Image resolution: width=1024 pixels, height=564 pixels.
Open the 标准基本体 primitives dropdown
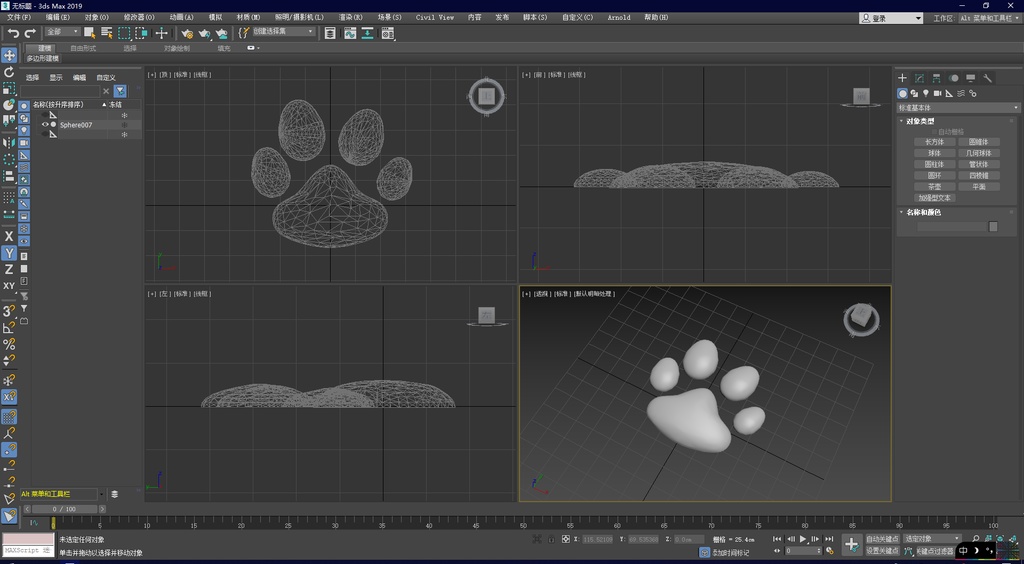point(959,108)
